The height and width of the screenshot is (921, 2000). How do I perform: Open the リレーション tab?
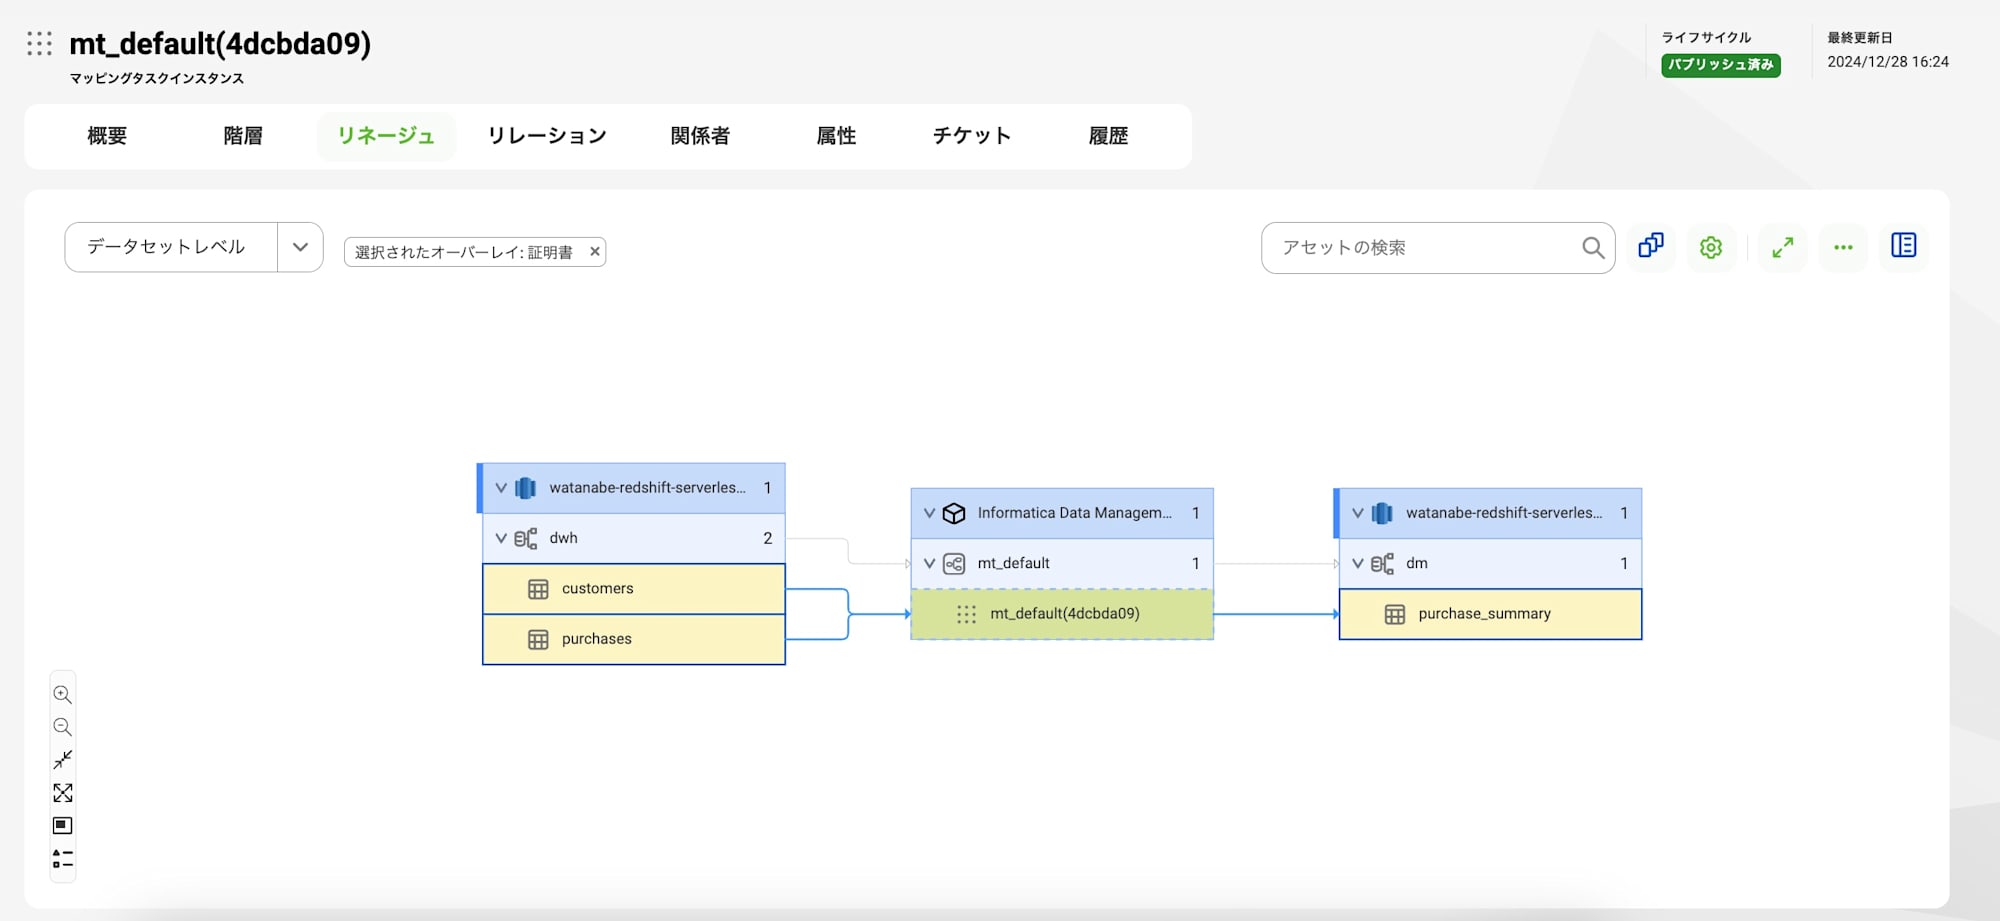tap(547, 136)
